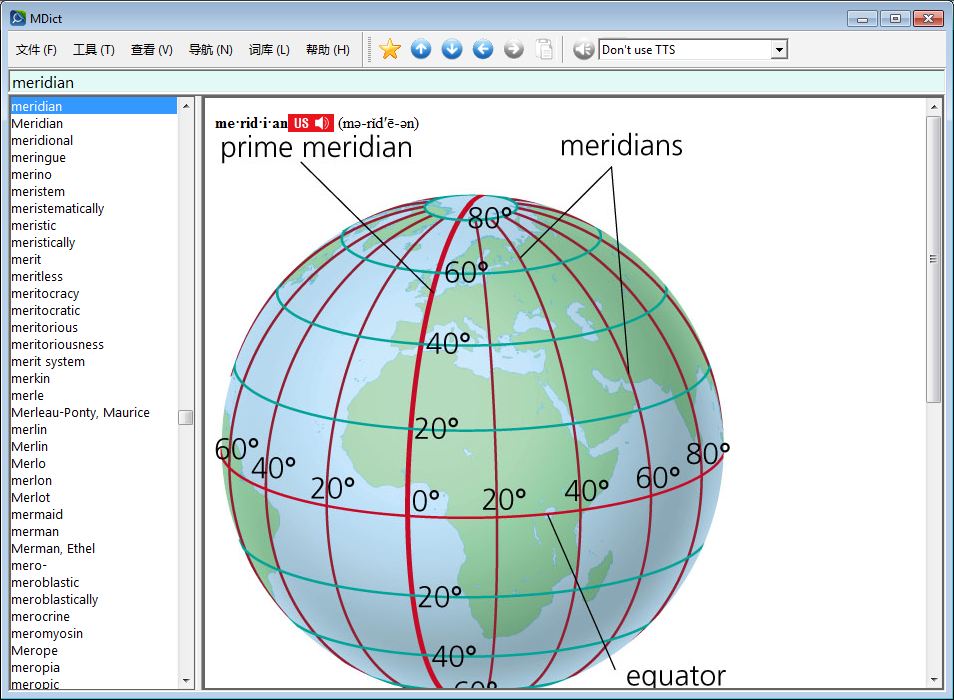Screen dimensions: 954x700
Task: Open the 词库 (L) menu
Action: (x=269, y=50)
